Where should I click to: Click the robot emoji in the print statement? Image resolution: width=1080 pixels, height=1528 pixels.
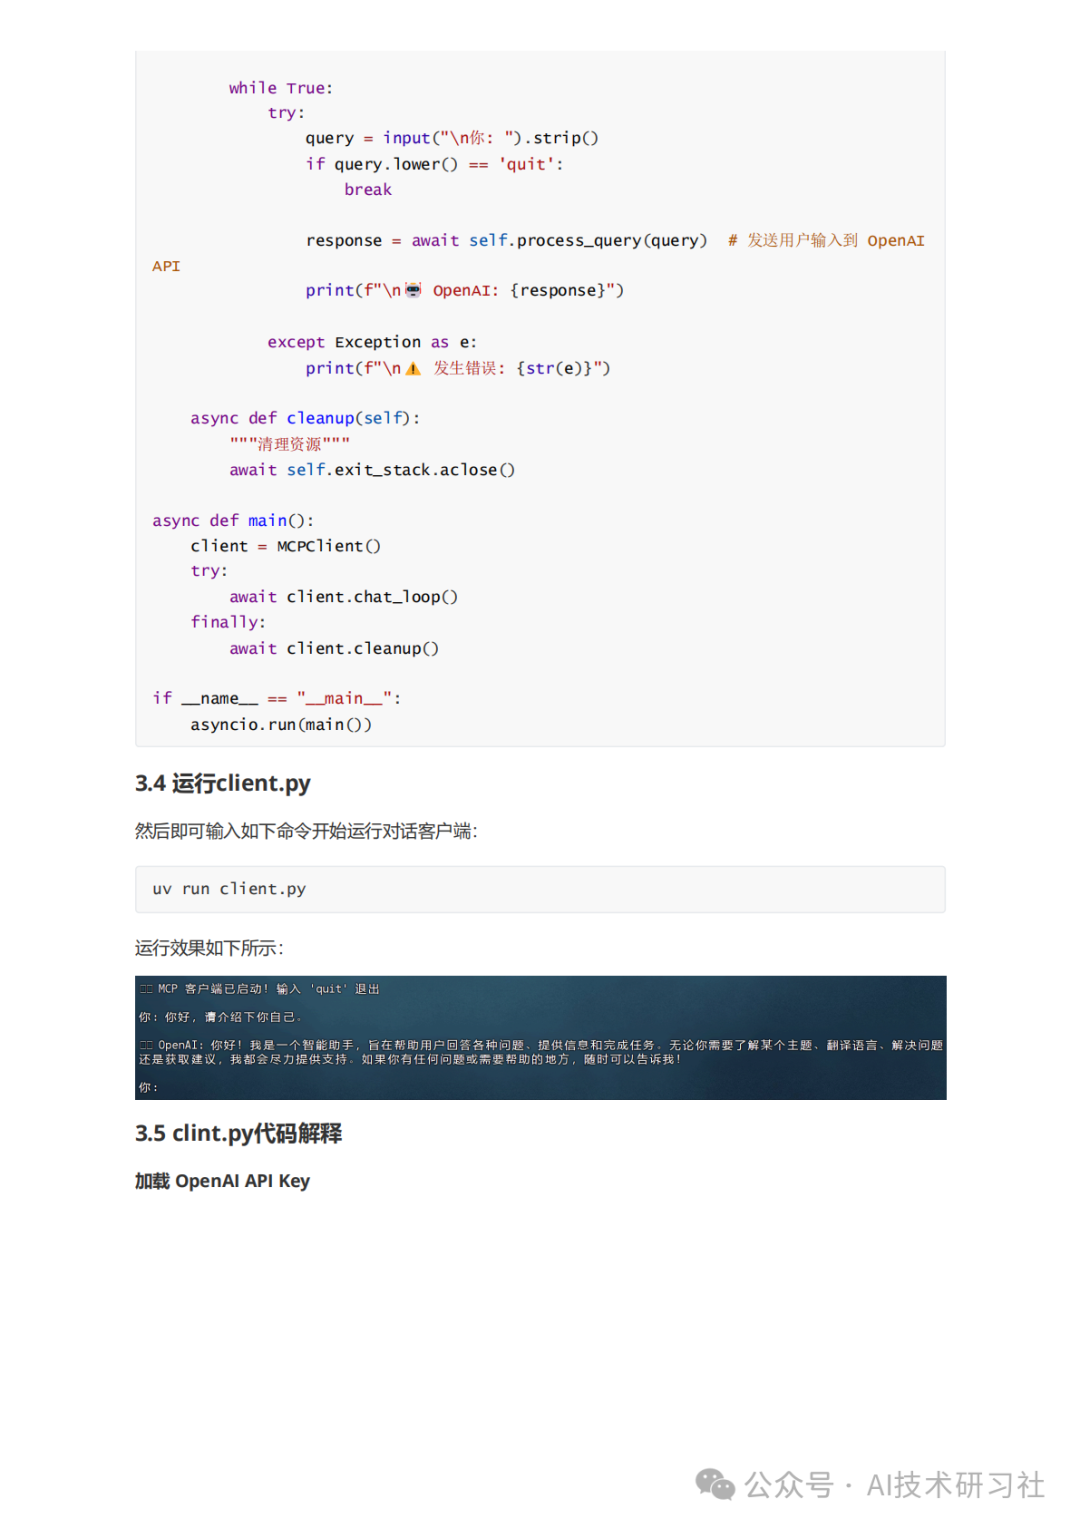[x=413, y=290]
